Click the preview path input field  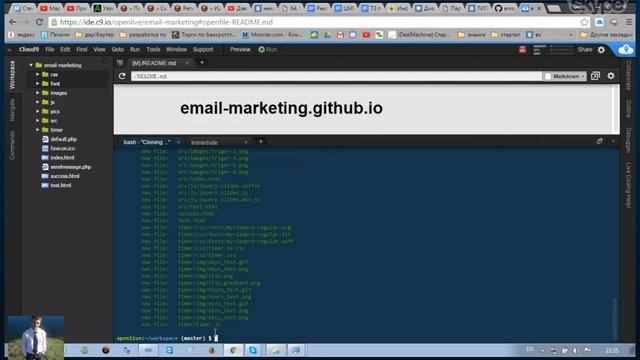[336, 76]
